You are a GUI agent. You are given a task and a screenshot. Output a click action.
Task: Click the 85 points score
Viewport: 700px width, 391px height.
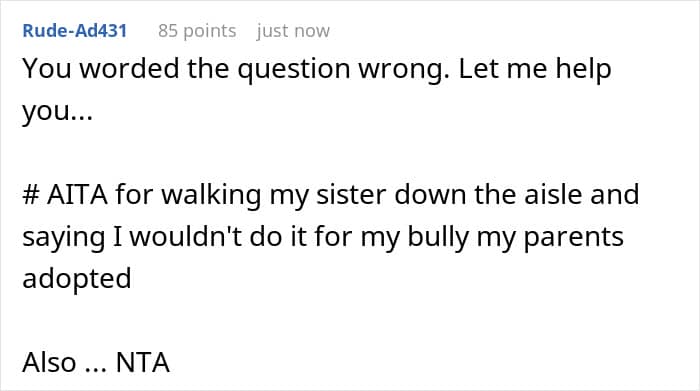point(197,31)
